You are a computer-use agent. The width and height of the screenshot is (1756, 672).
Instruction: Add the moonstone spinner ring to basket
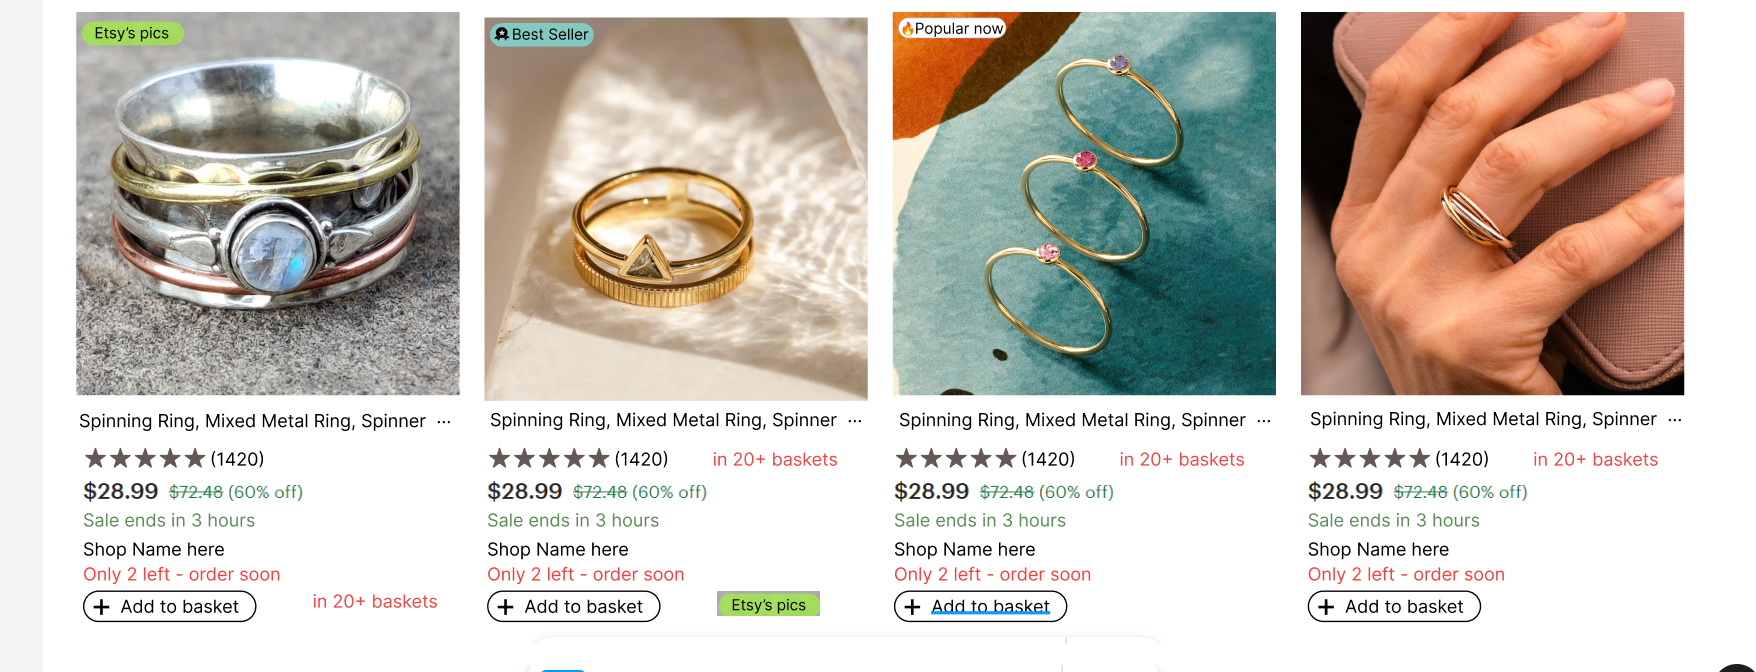[169, 607]
